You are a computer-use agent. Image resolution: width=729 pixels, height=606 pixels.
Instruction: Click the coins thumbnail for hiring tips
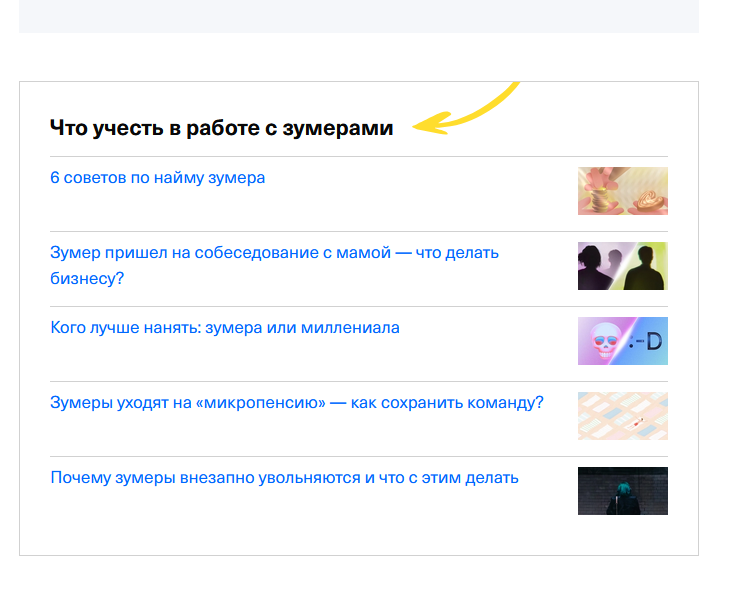click(x=622, y=191)
